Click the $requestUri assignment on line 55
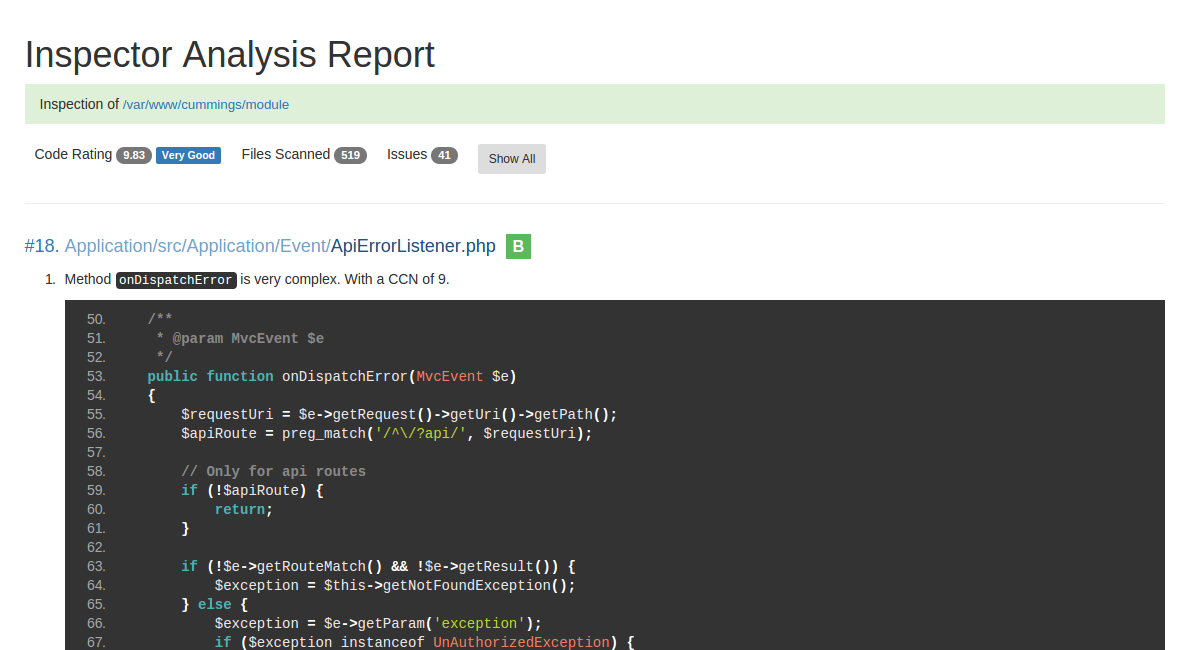The width and height of the screenshot is (1185, 650). [x=399, y=414]
